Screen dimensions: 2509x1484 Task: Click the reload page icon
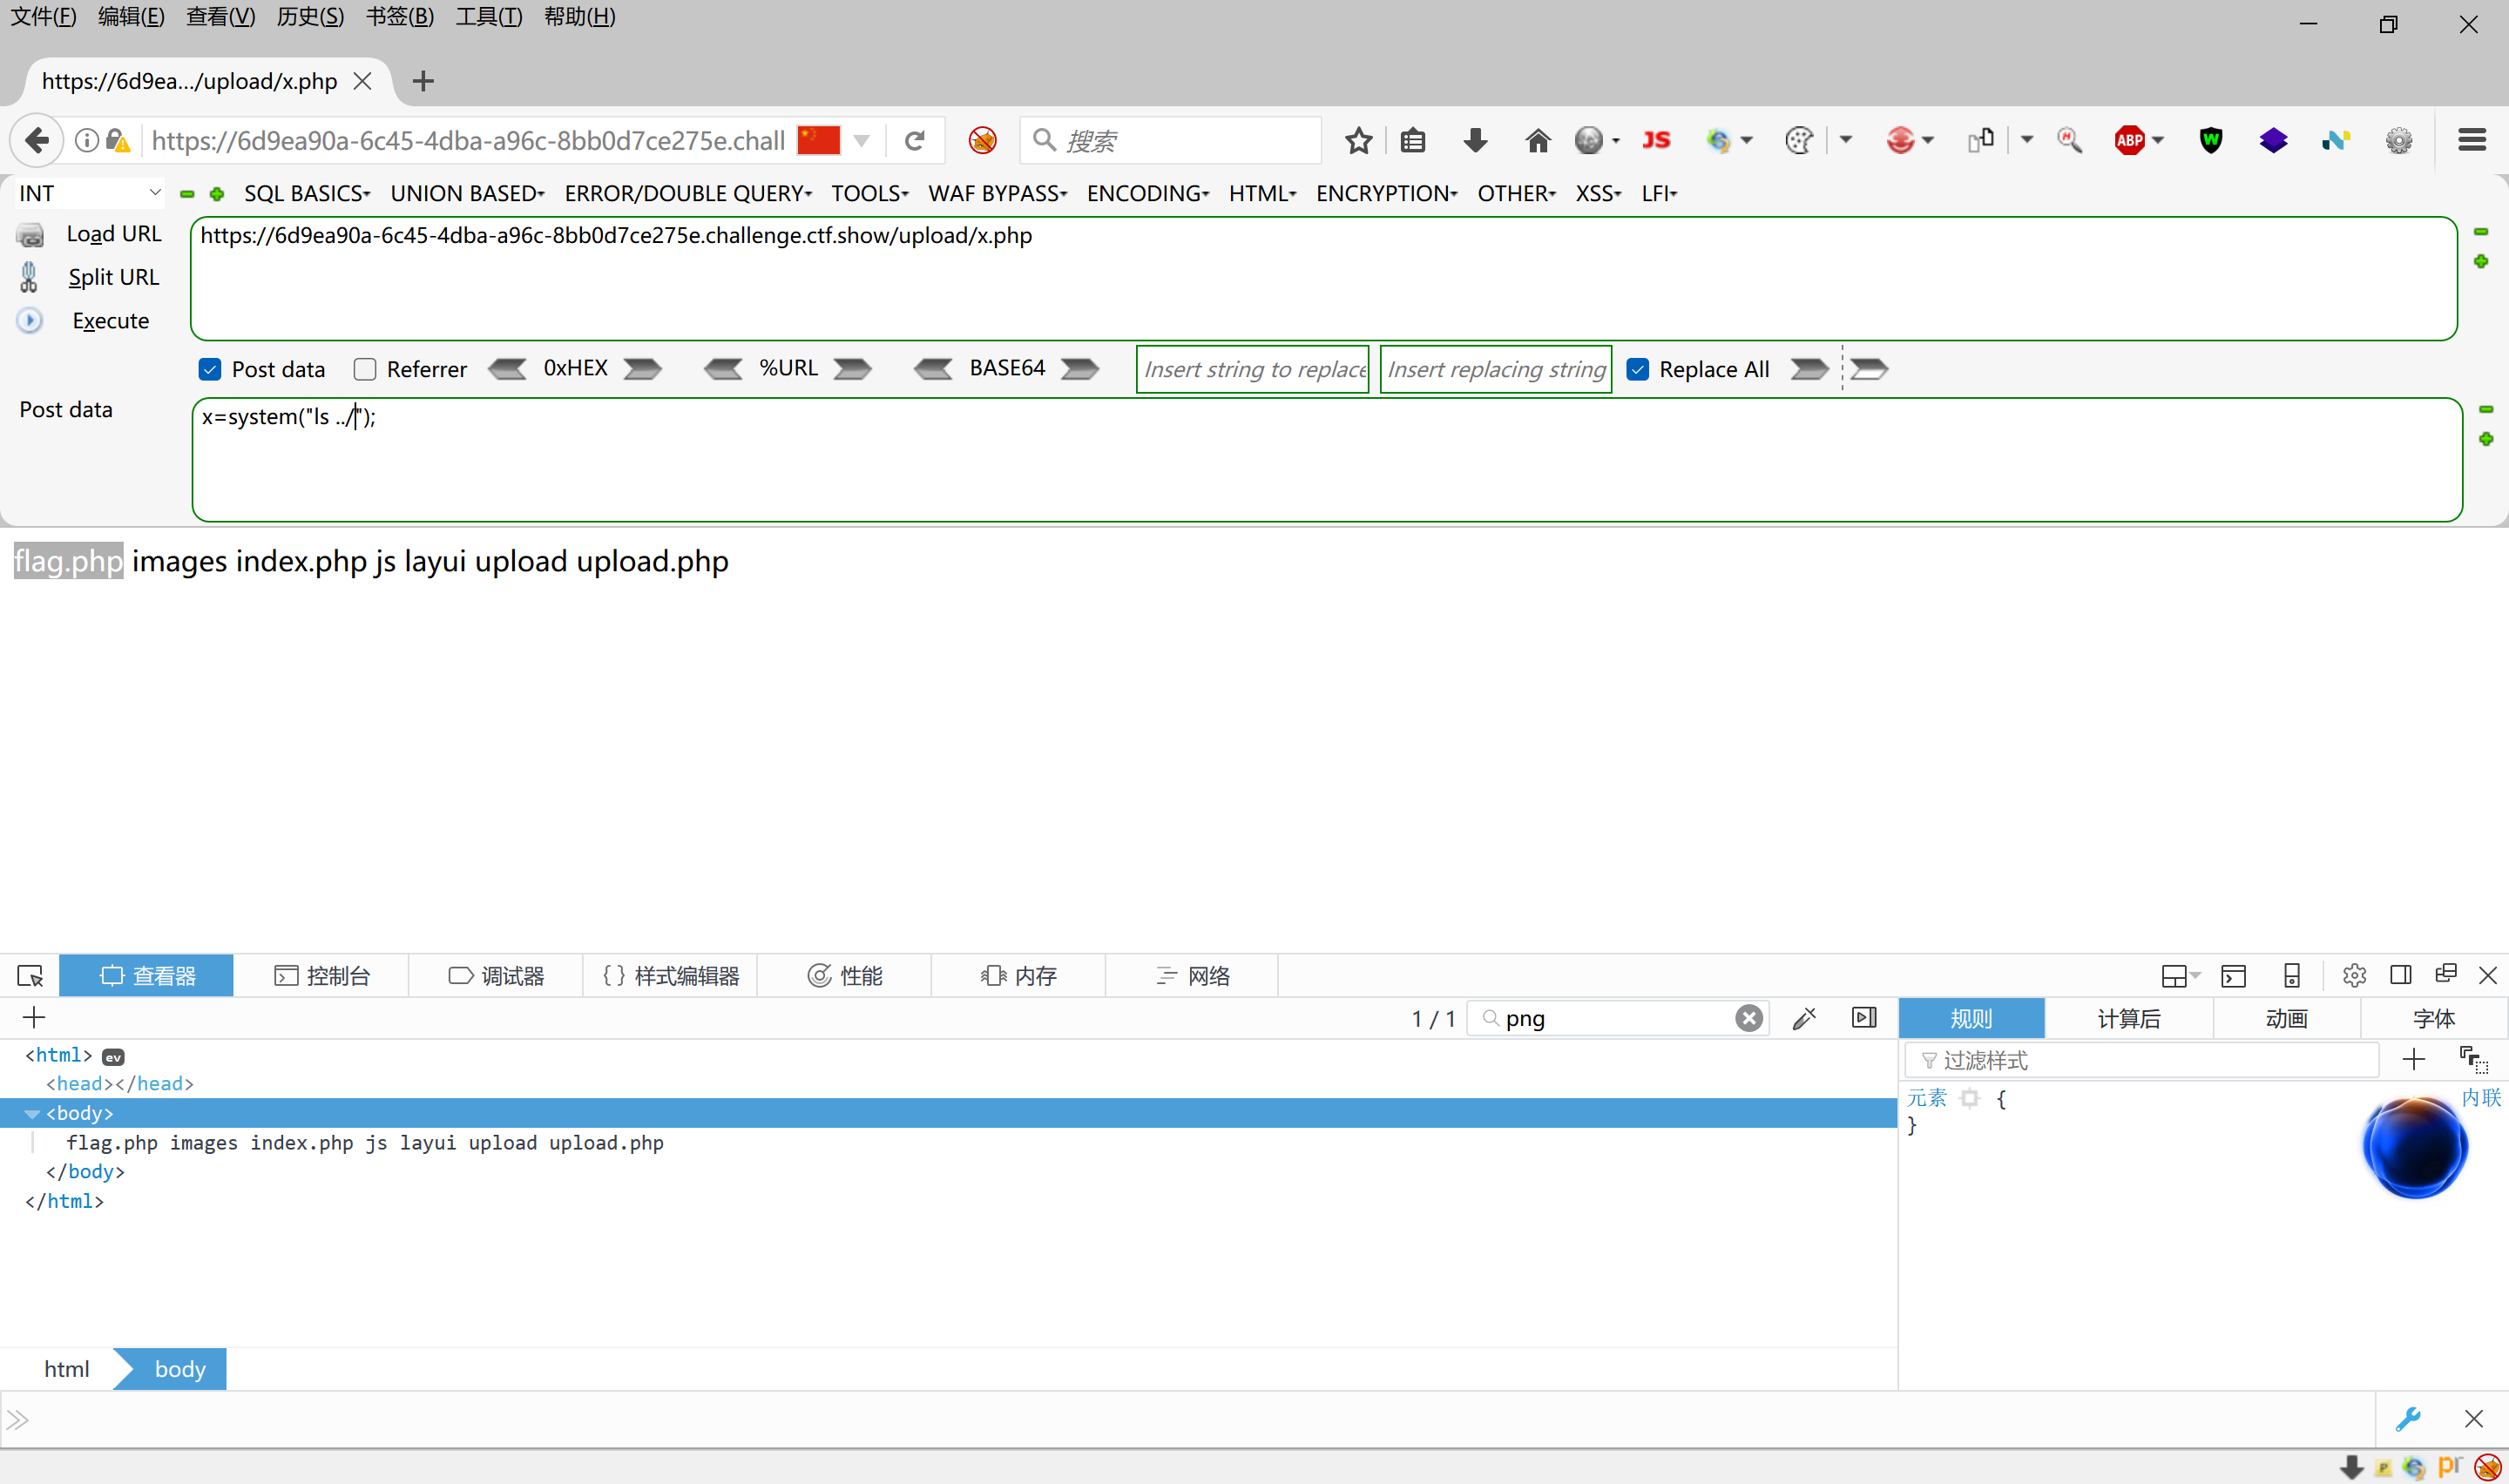coord(914,141)
